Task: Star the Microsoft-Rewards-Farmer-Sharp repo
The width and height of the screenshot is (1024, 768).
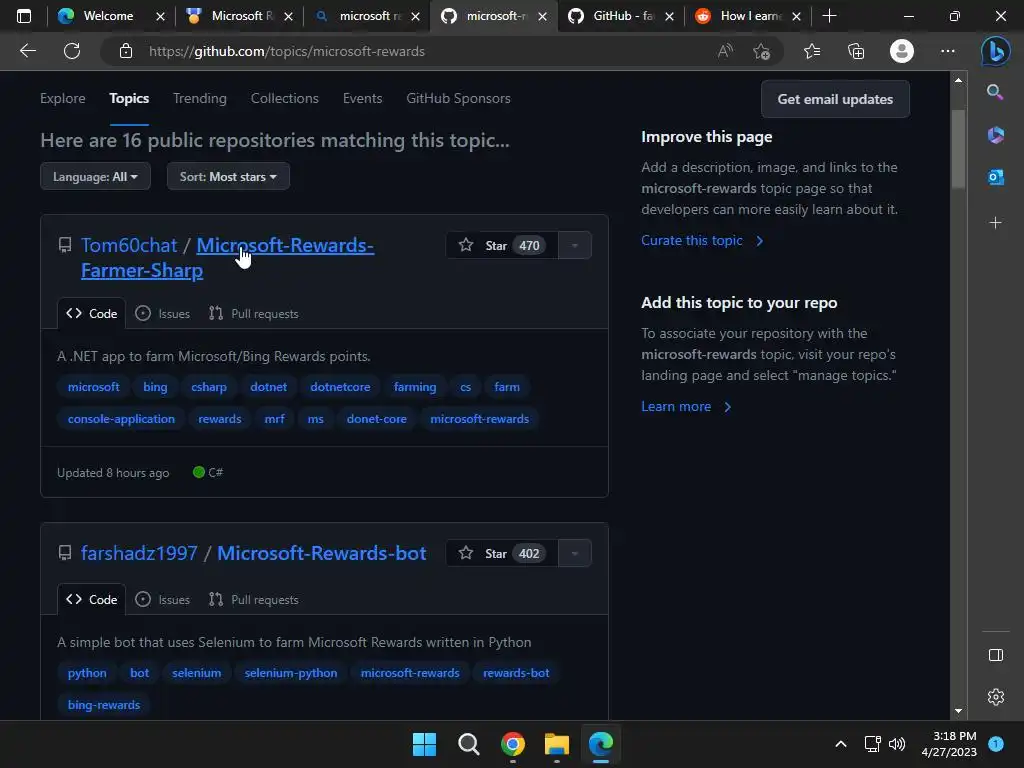Action: click(502, 246)
